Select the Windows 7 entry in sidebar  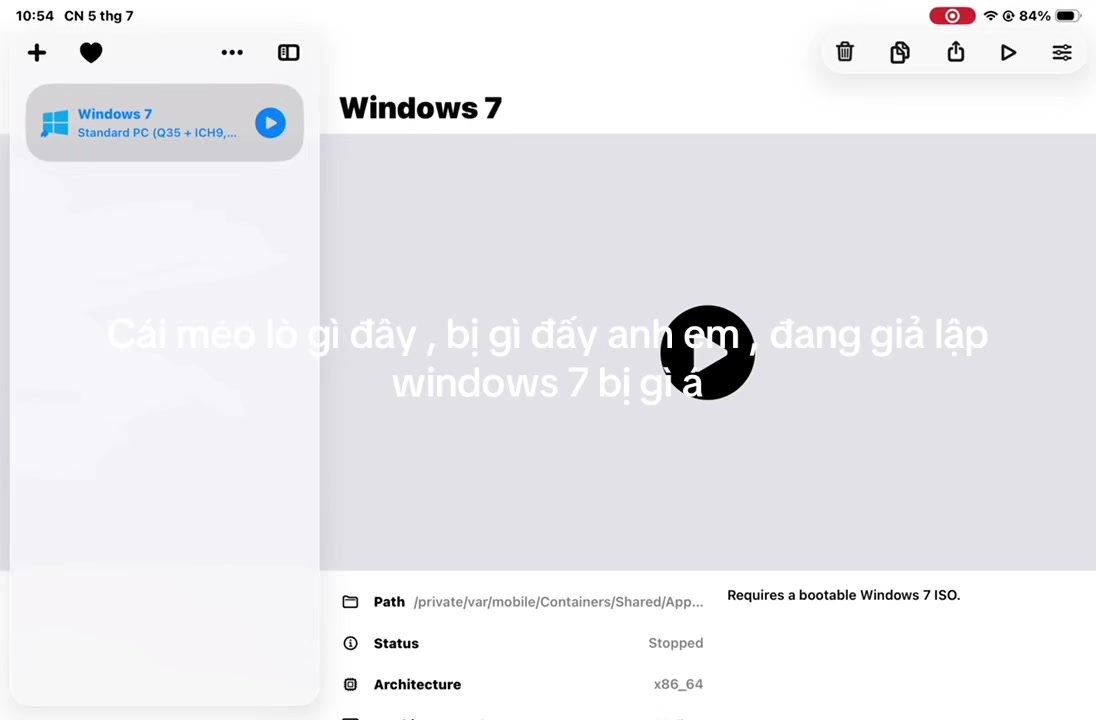click(165, 123)
